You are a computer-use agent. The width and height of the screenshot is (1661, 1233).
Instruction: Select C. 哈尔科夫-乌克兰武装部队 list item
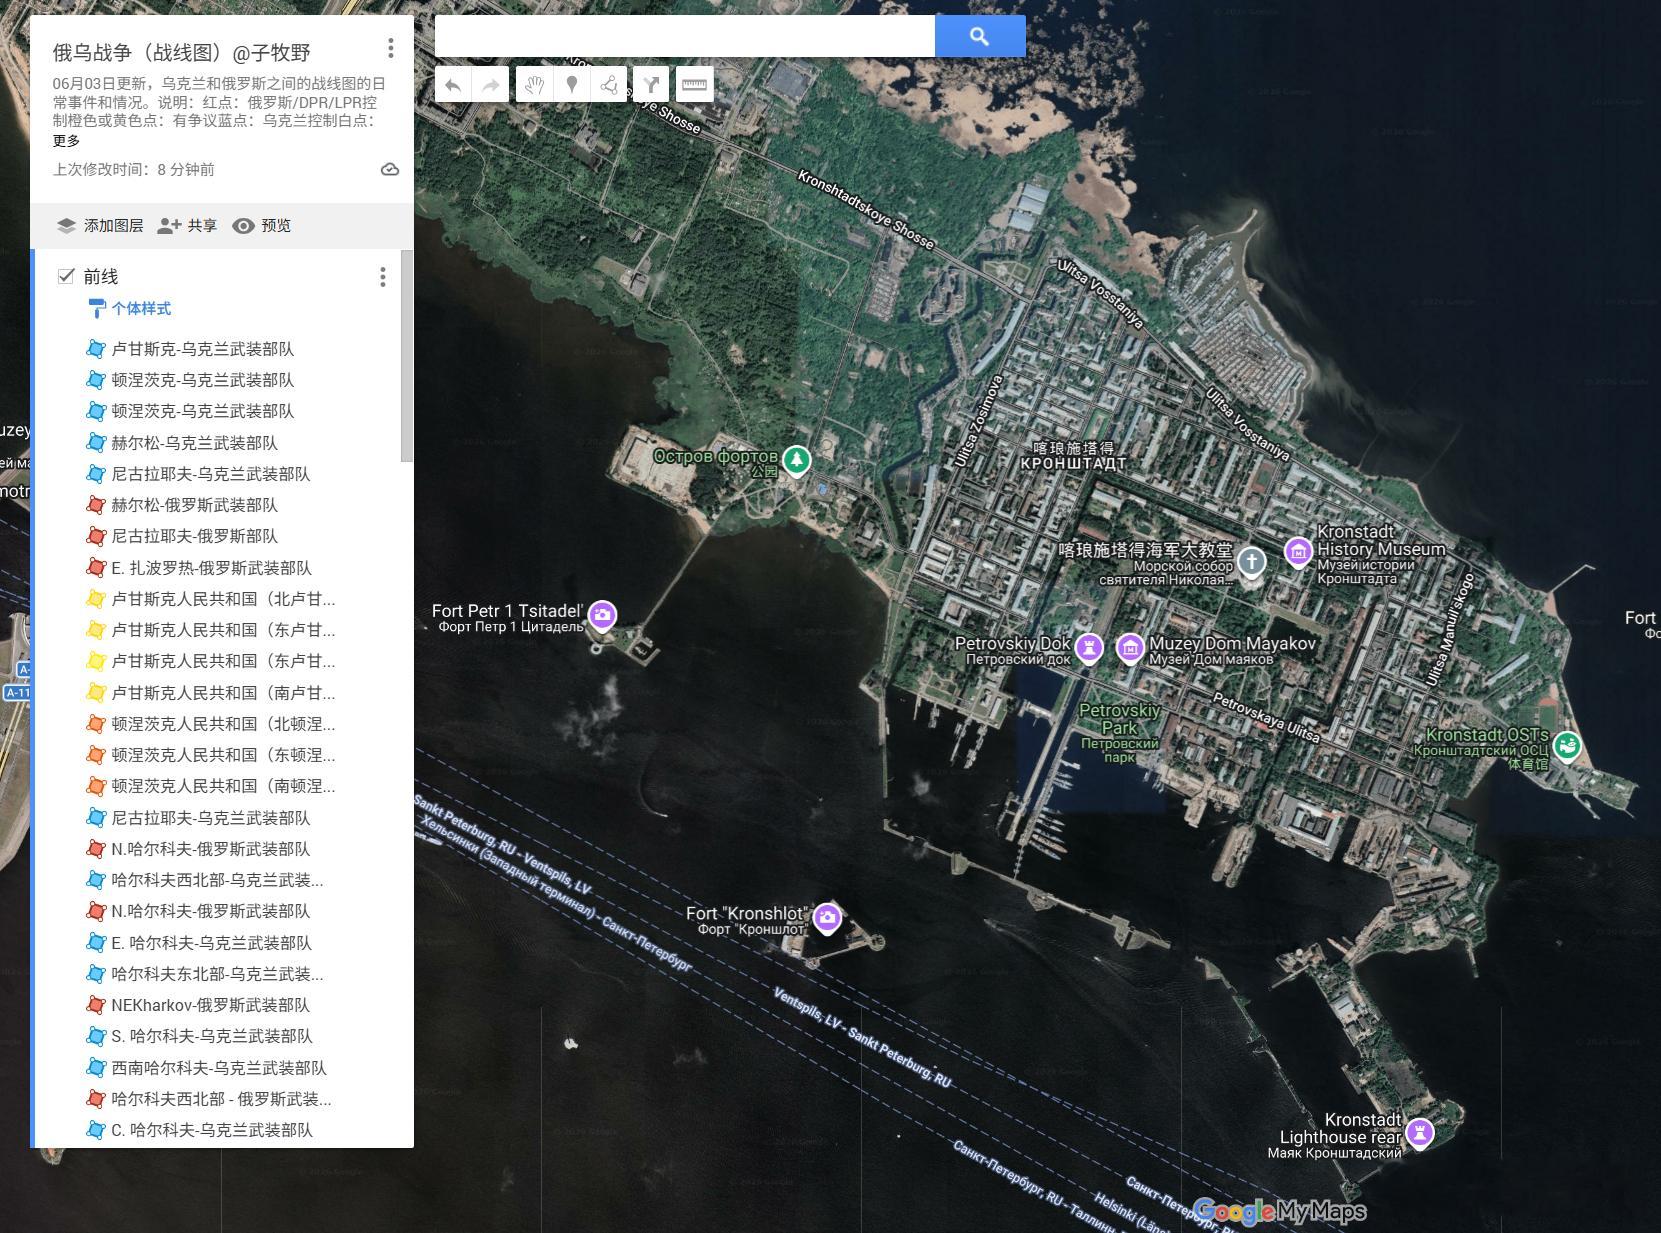tap(212, 1130)
